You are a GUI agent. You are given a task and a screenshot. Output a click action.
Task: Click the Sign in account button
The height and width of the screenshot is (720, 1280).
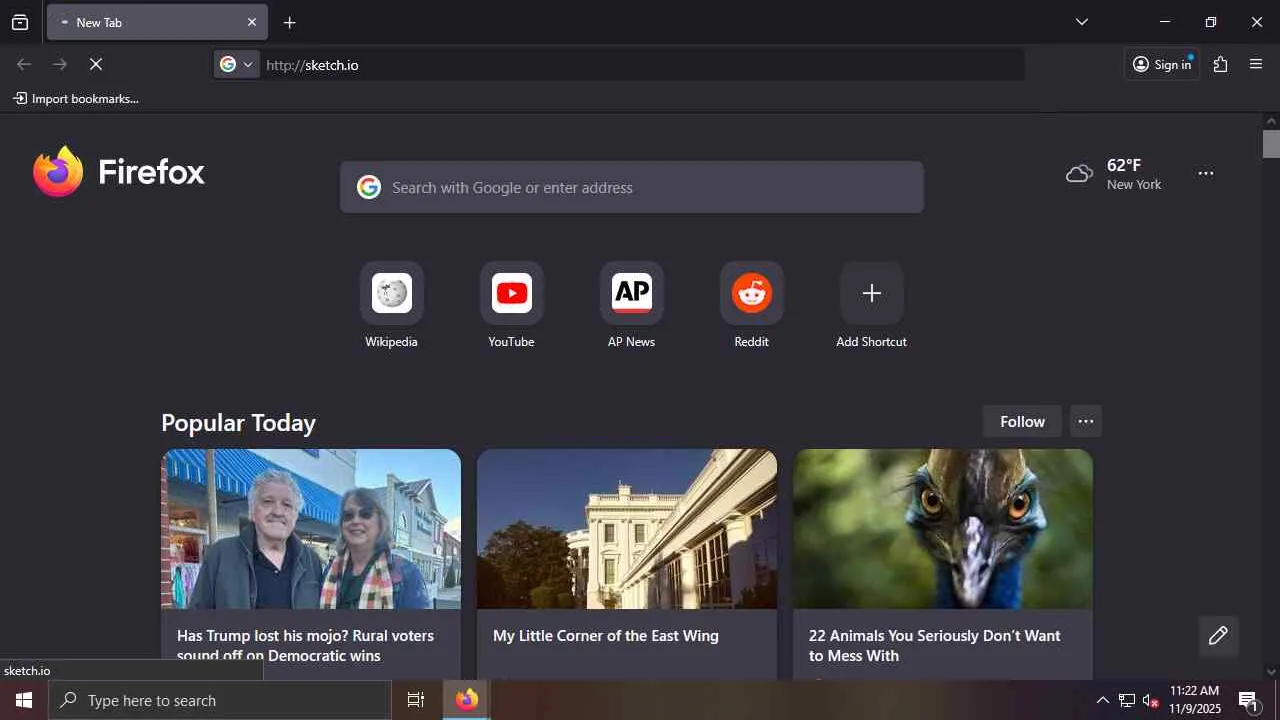(1162, 64)
